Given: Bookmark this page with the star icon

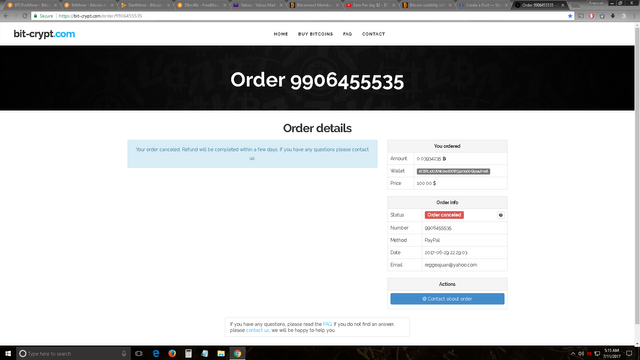Looking at the screenshot, I should [570, 16].
